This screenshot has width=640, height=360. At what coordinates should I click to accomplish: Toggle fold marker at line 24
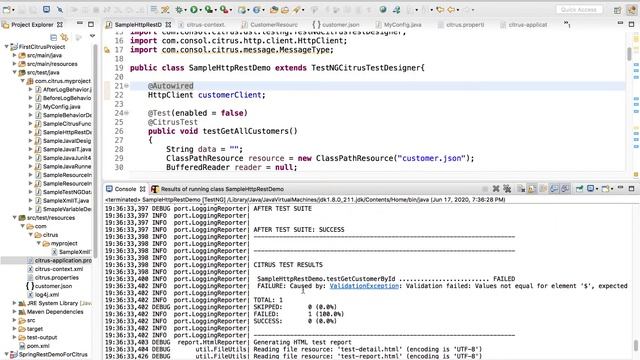127,113
